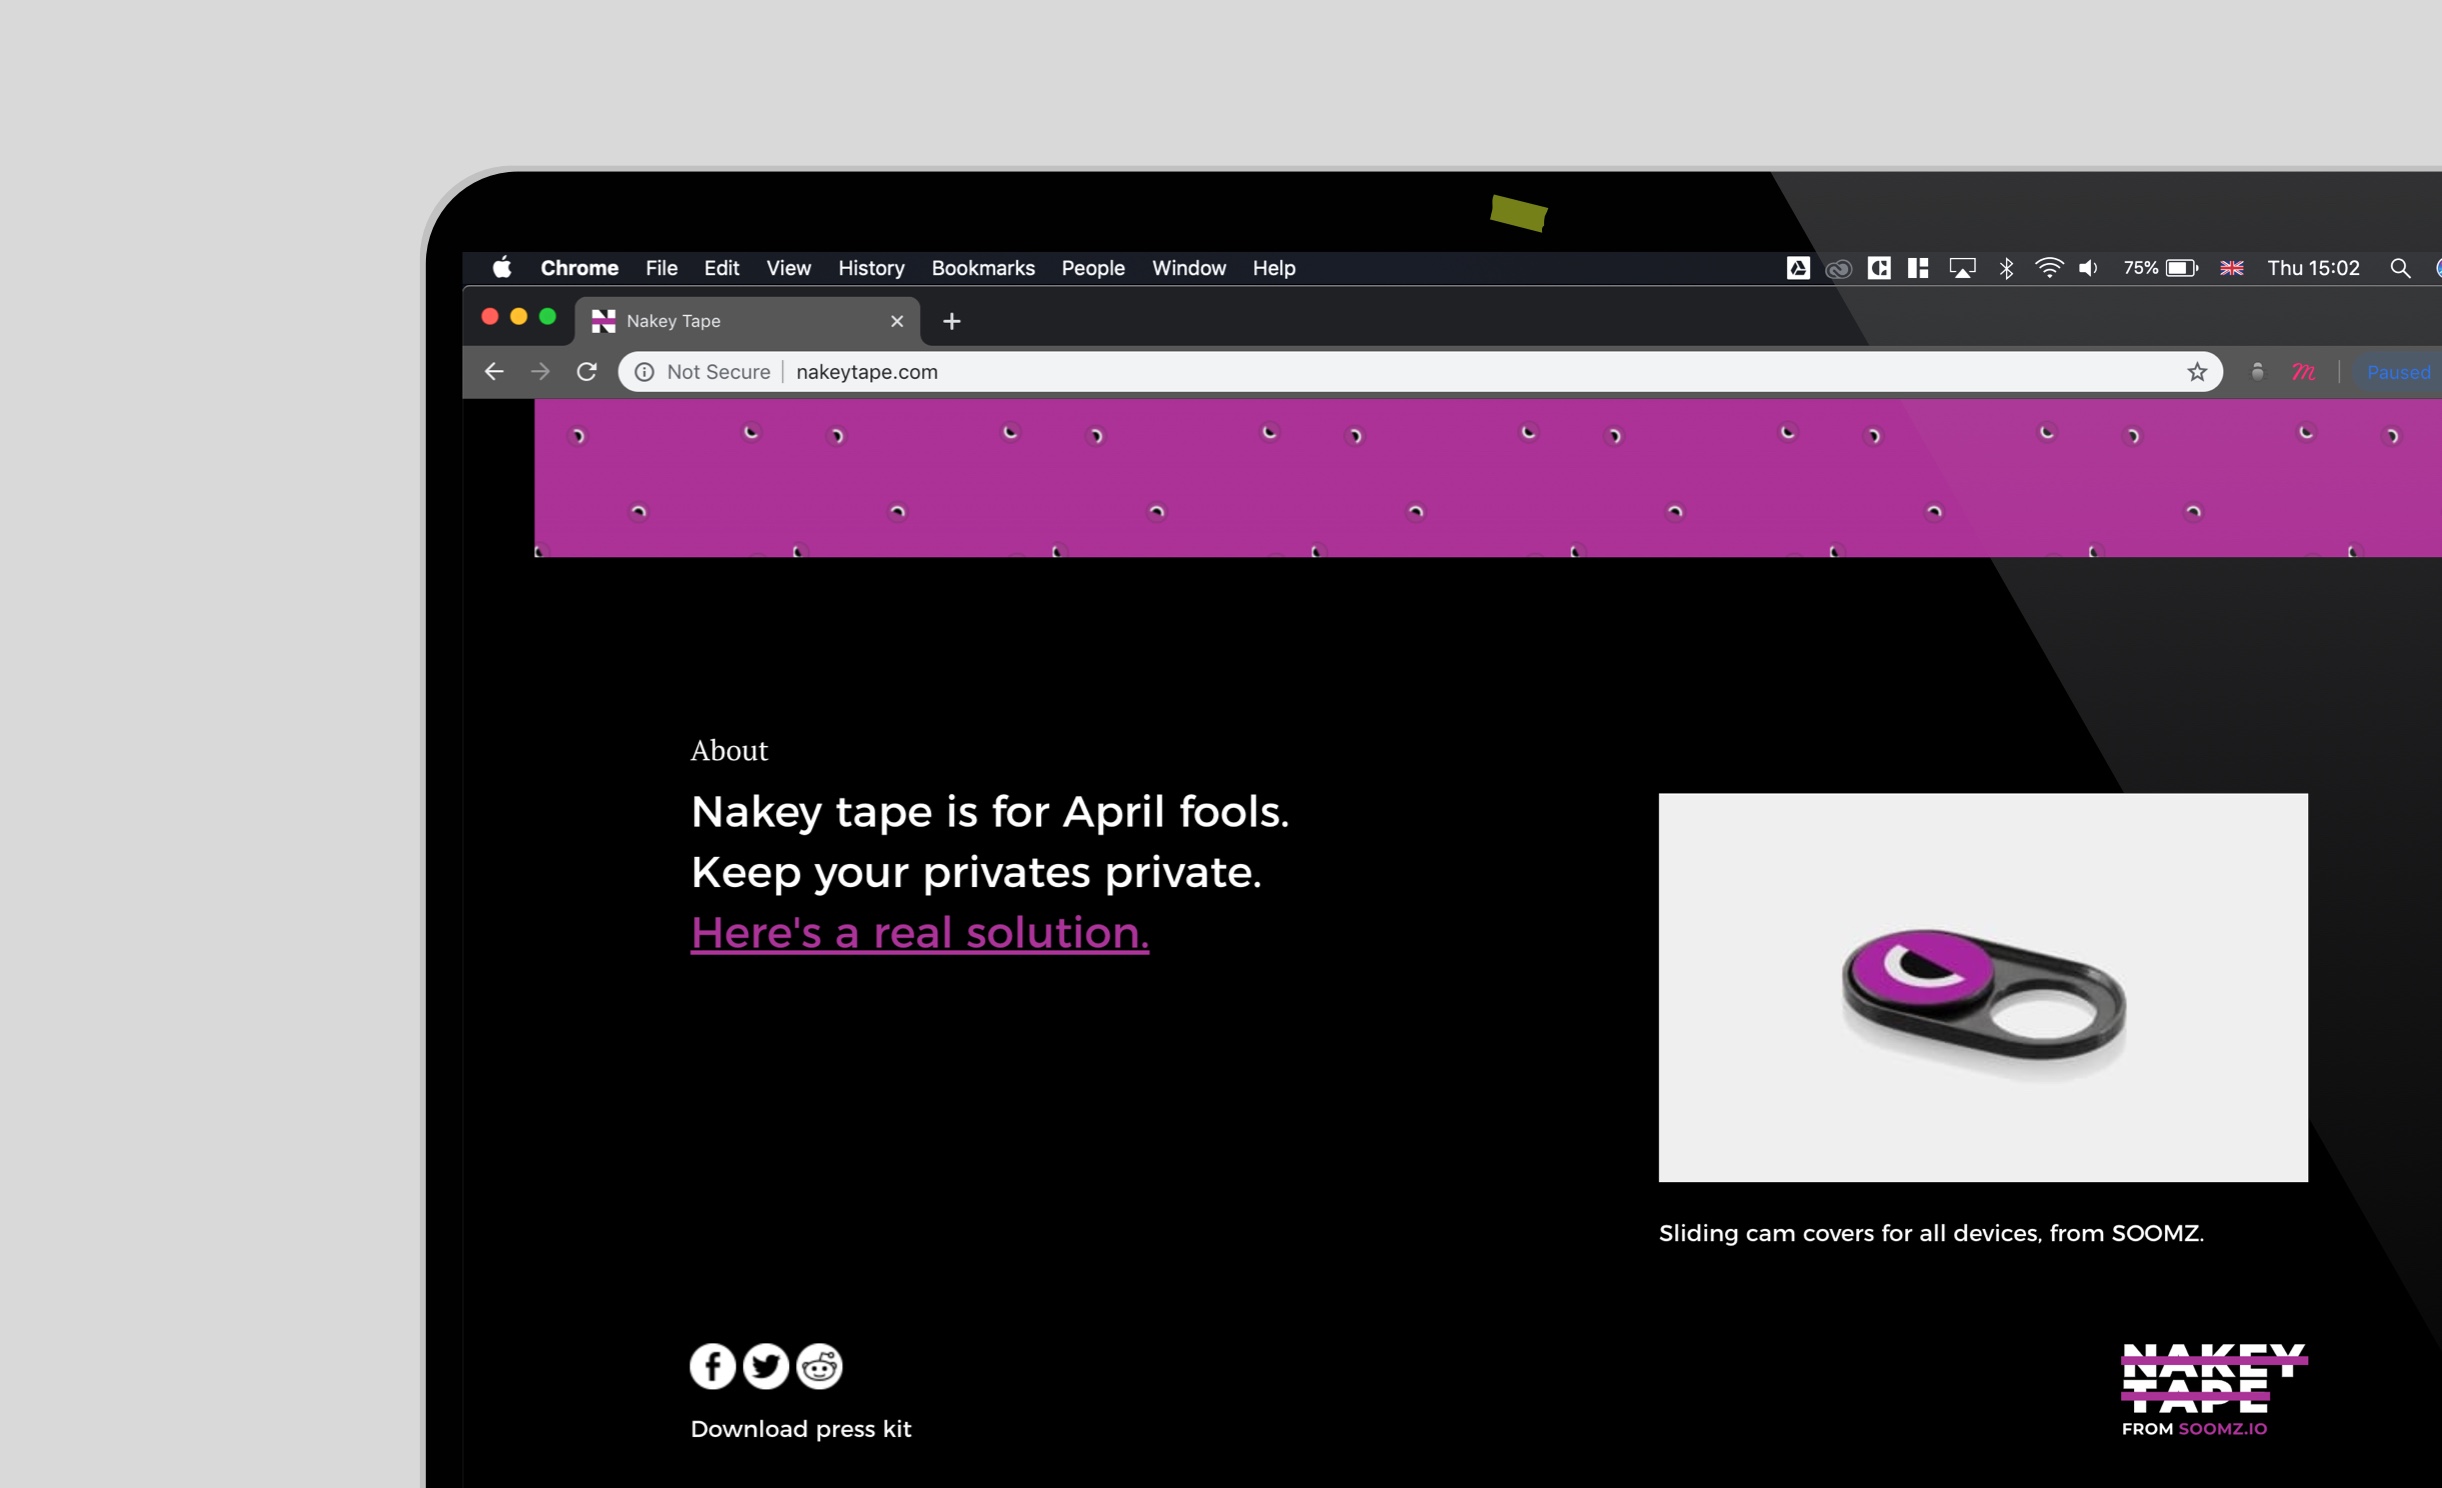This screenshot has width=2442, height=1488.
Task: Click the purple eye-pattern banner
Action: 1488,478
